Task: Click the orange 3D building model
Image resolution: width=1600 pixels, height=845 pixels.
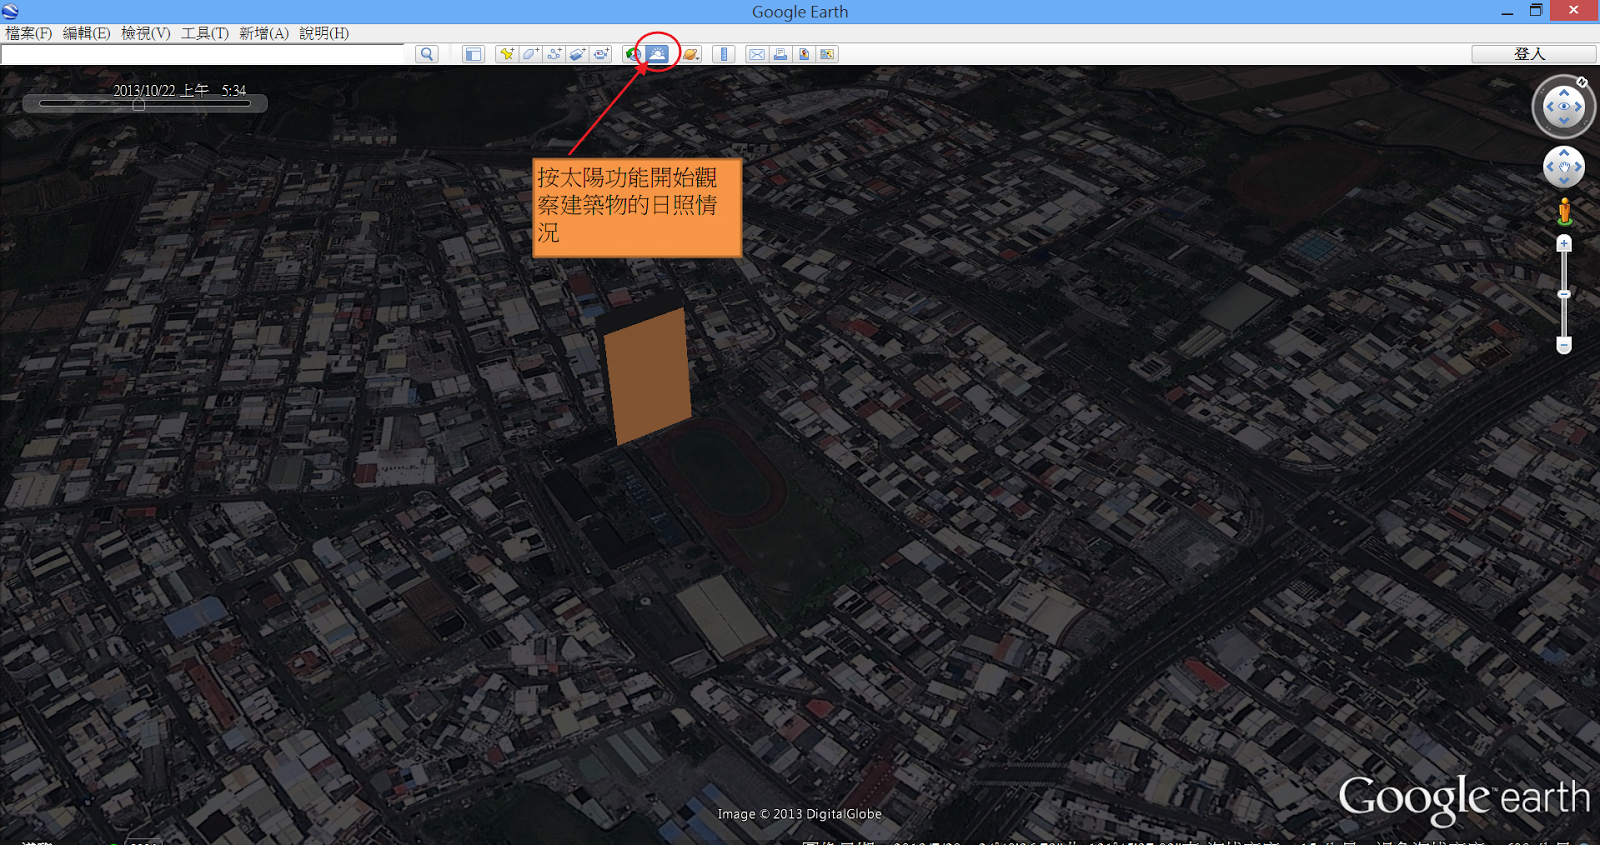Action: (647, 375)
